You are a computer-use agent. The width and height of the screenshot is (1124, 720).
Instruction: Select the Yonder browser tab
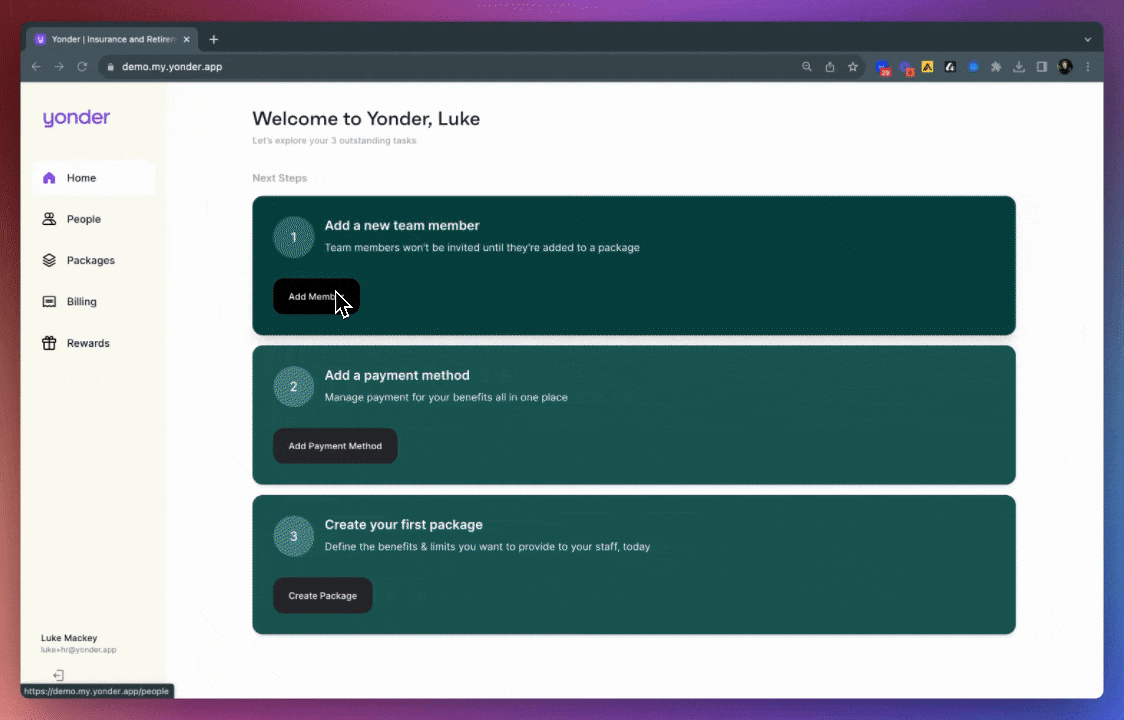pyautogui.click(x=113, y=39)
